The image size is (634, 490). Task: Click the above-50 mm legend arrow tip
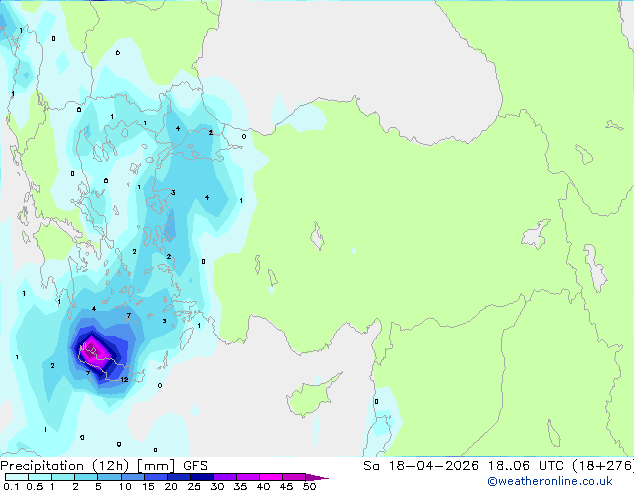[317, 477]
